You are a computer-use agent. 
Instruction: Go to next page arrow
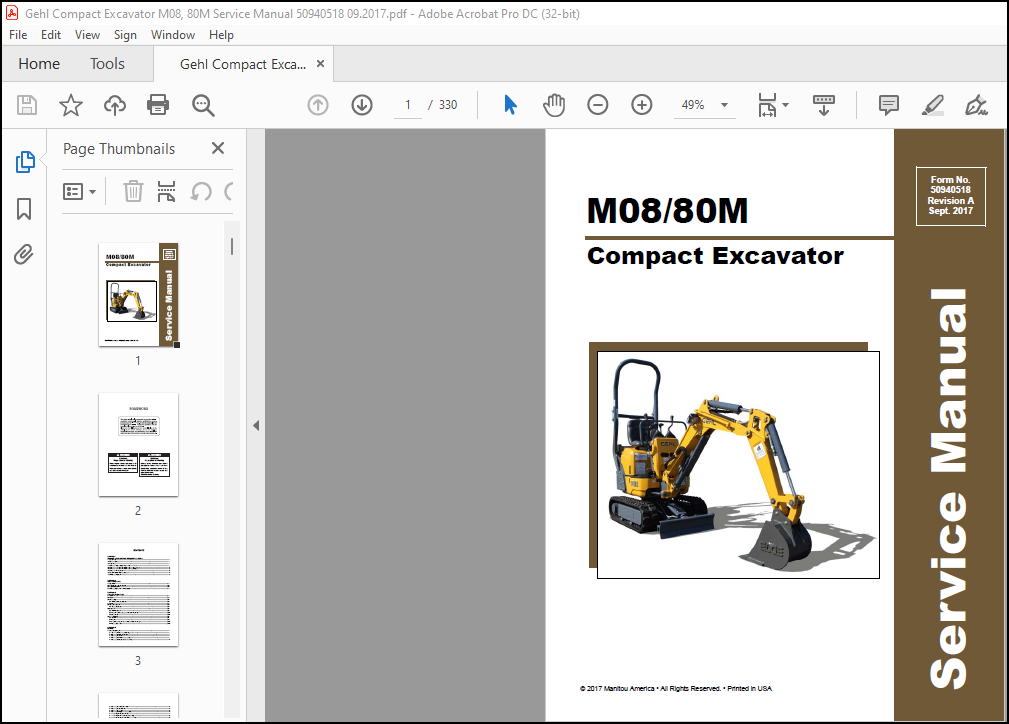(362, 104)
